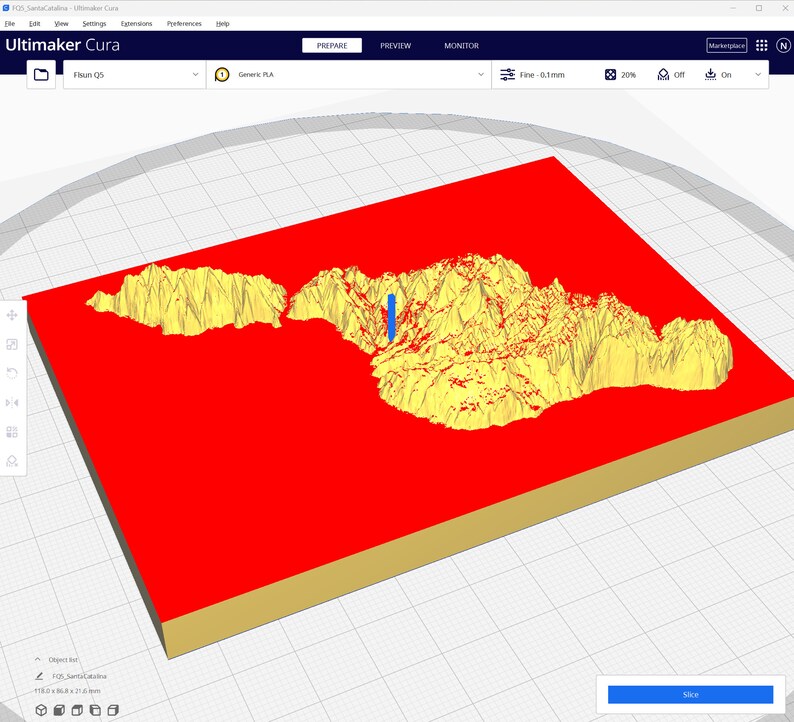Expand the Generic PLA material dropdown
Image resolution: width=794 pixels, height=722 pixels.
tap(481, 74)
